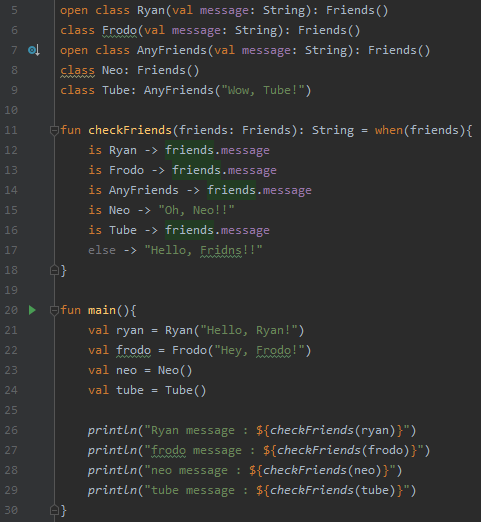The height and width of the screenshot is (522, 481).
Task: Click the when keyword on line 11
Action: click(389, 130)
